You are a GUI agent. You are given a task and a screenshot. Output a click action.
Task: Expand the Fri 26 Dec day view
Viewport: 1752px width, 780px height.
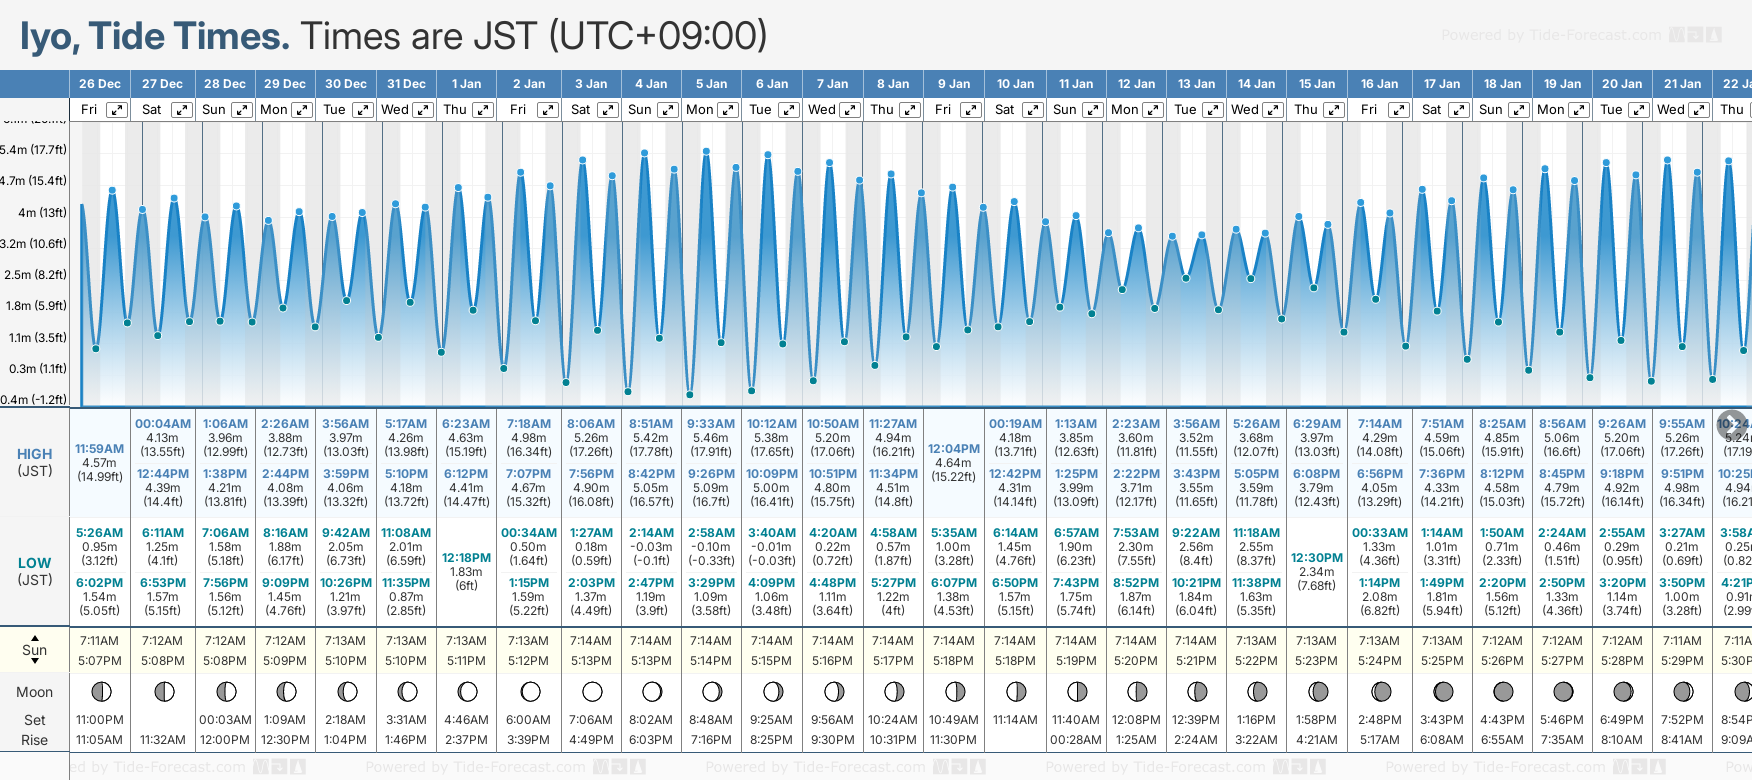117,110
